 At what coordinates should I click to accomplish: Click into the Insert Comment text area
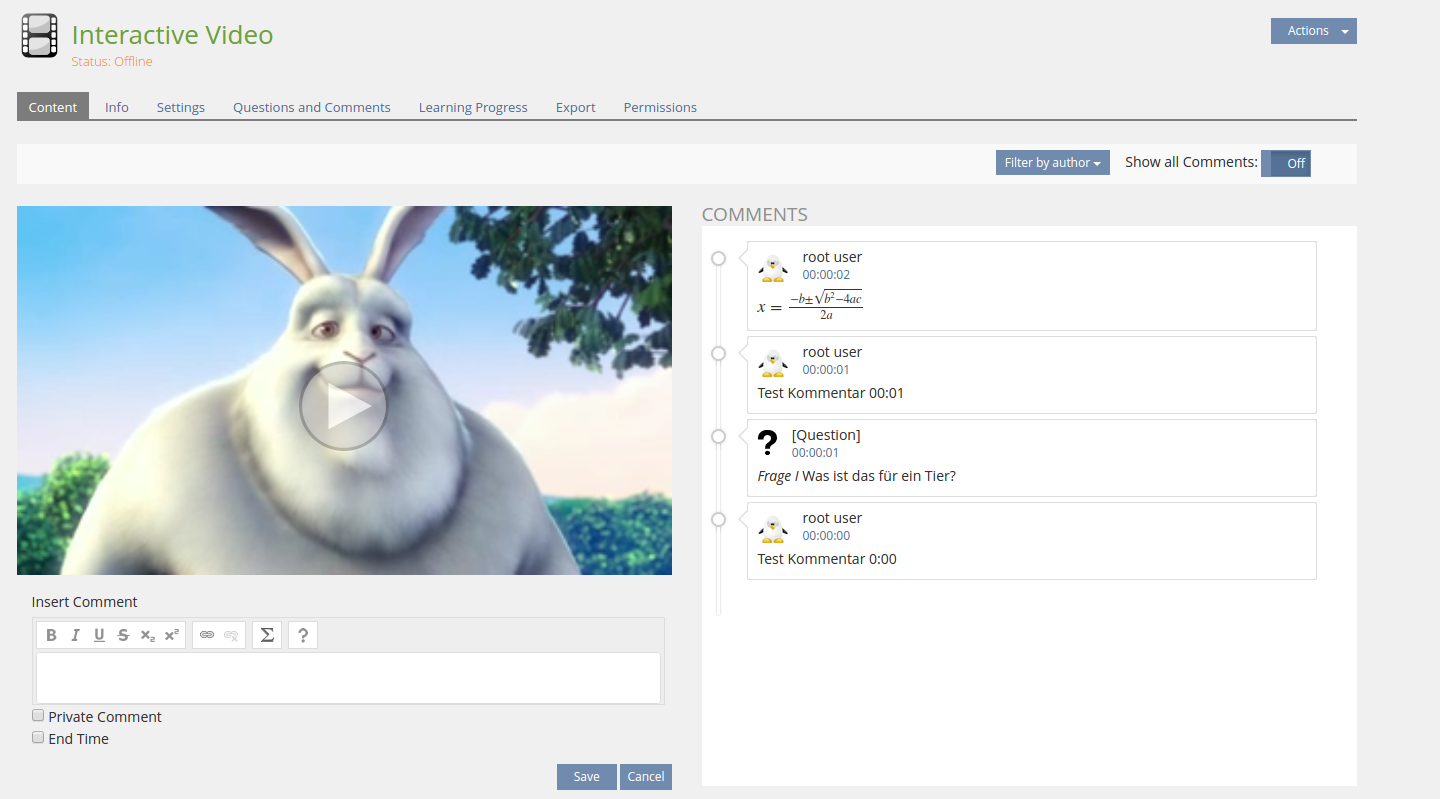[348, 678]
